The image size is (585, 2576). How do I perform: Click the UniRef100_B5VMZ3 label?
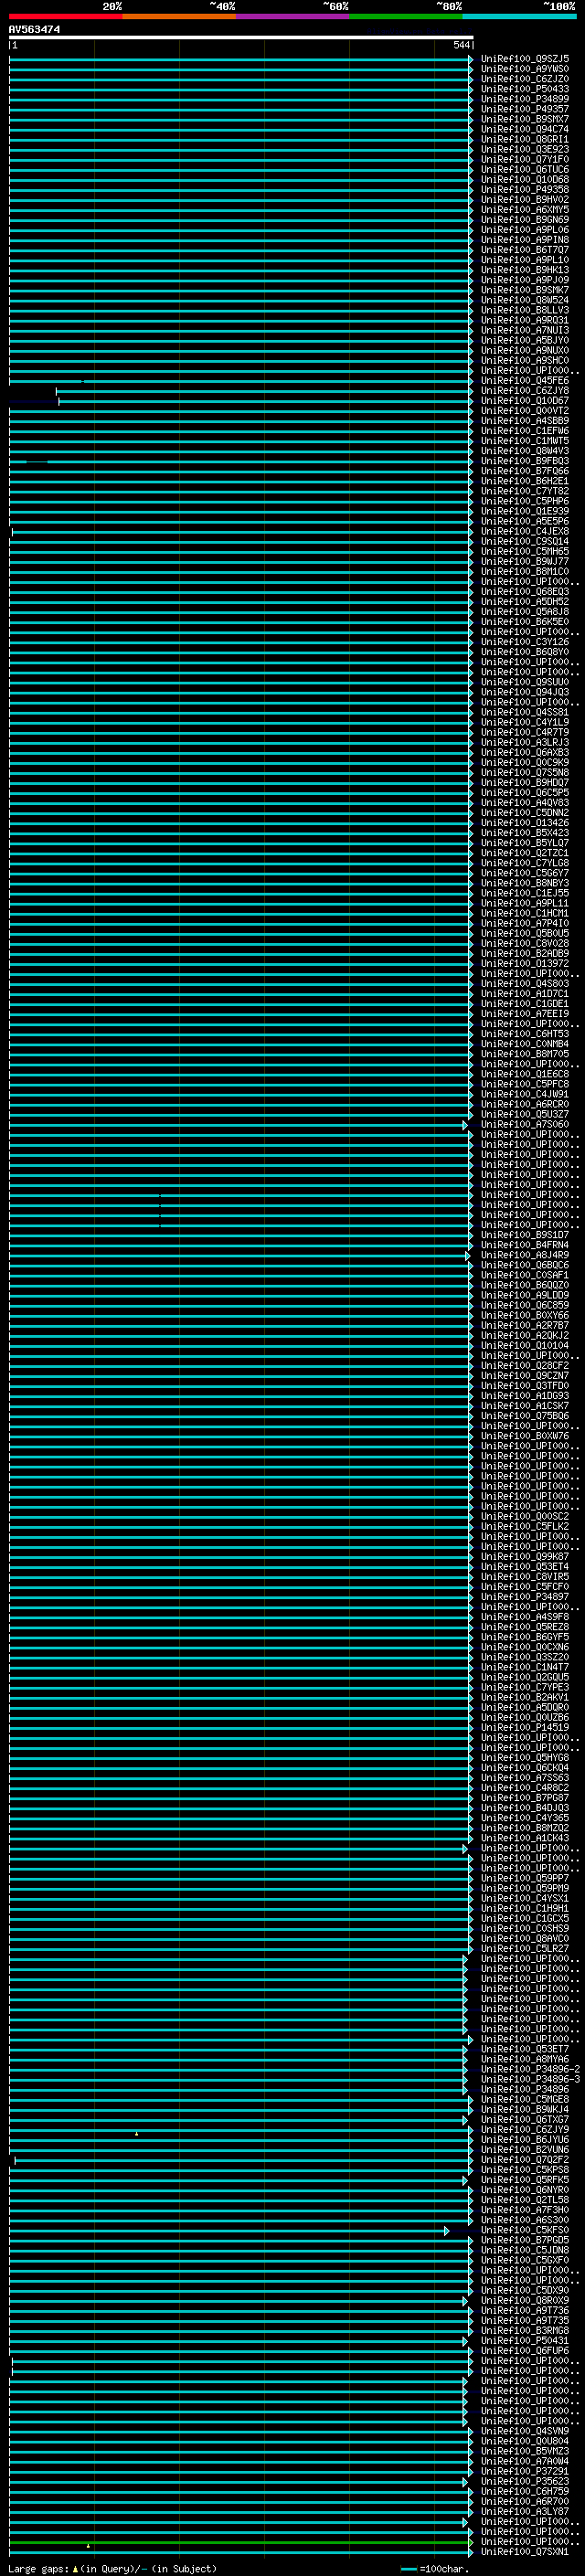525,2452
